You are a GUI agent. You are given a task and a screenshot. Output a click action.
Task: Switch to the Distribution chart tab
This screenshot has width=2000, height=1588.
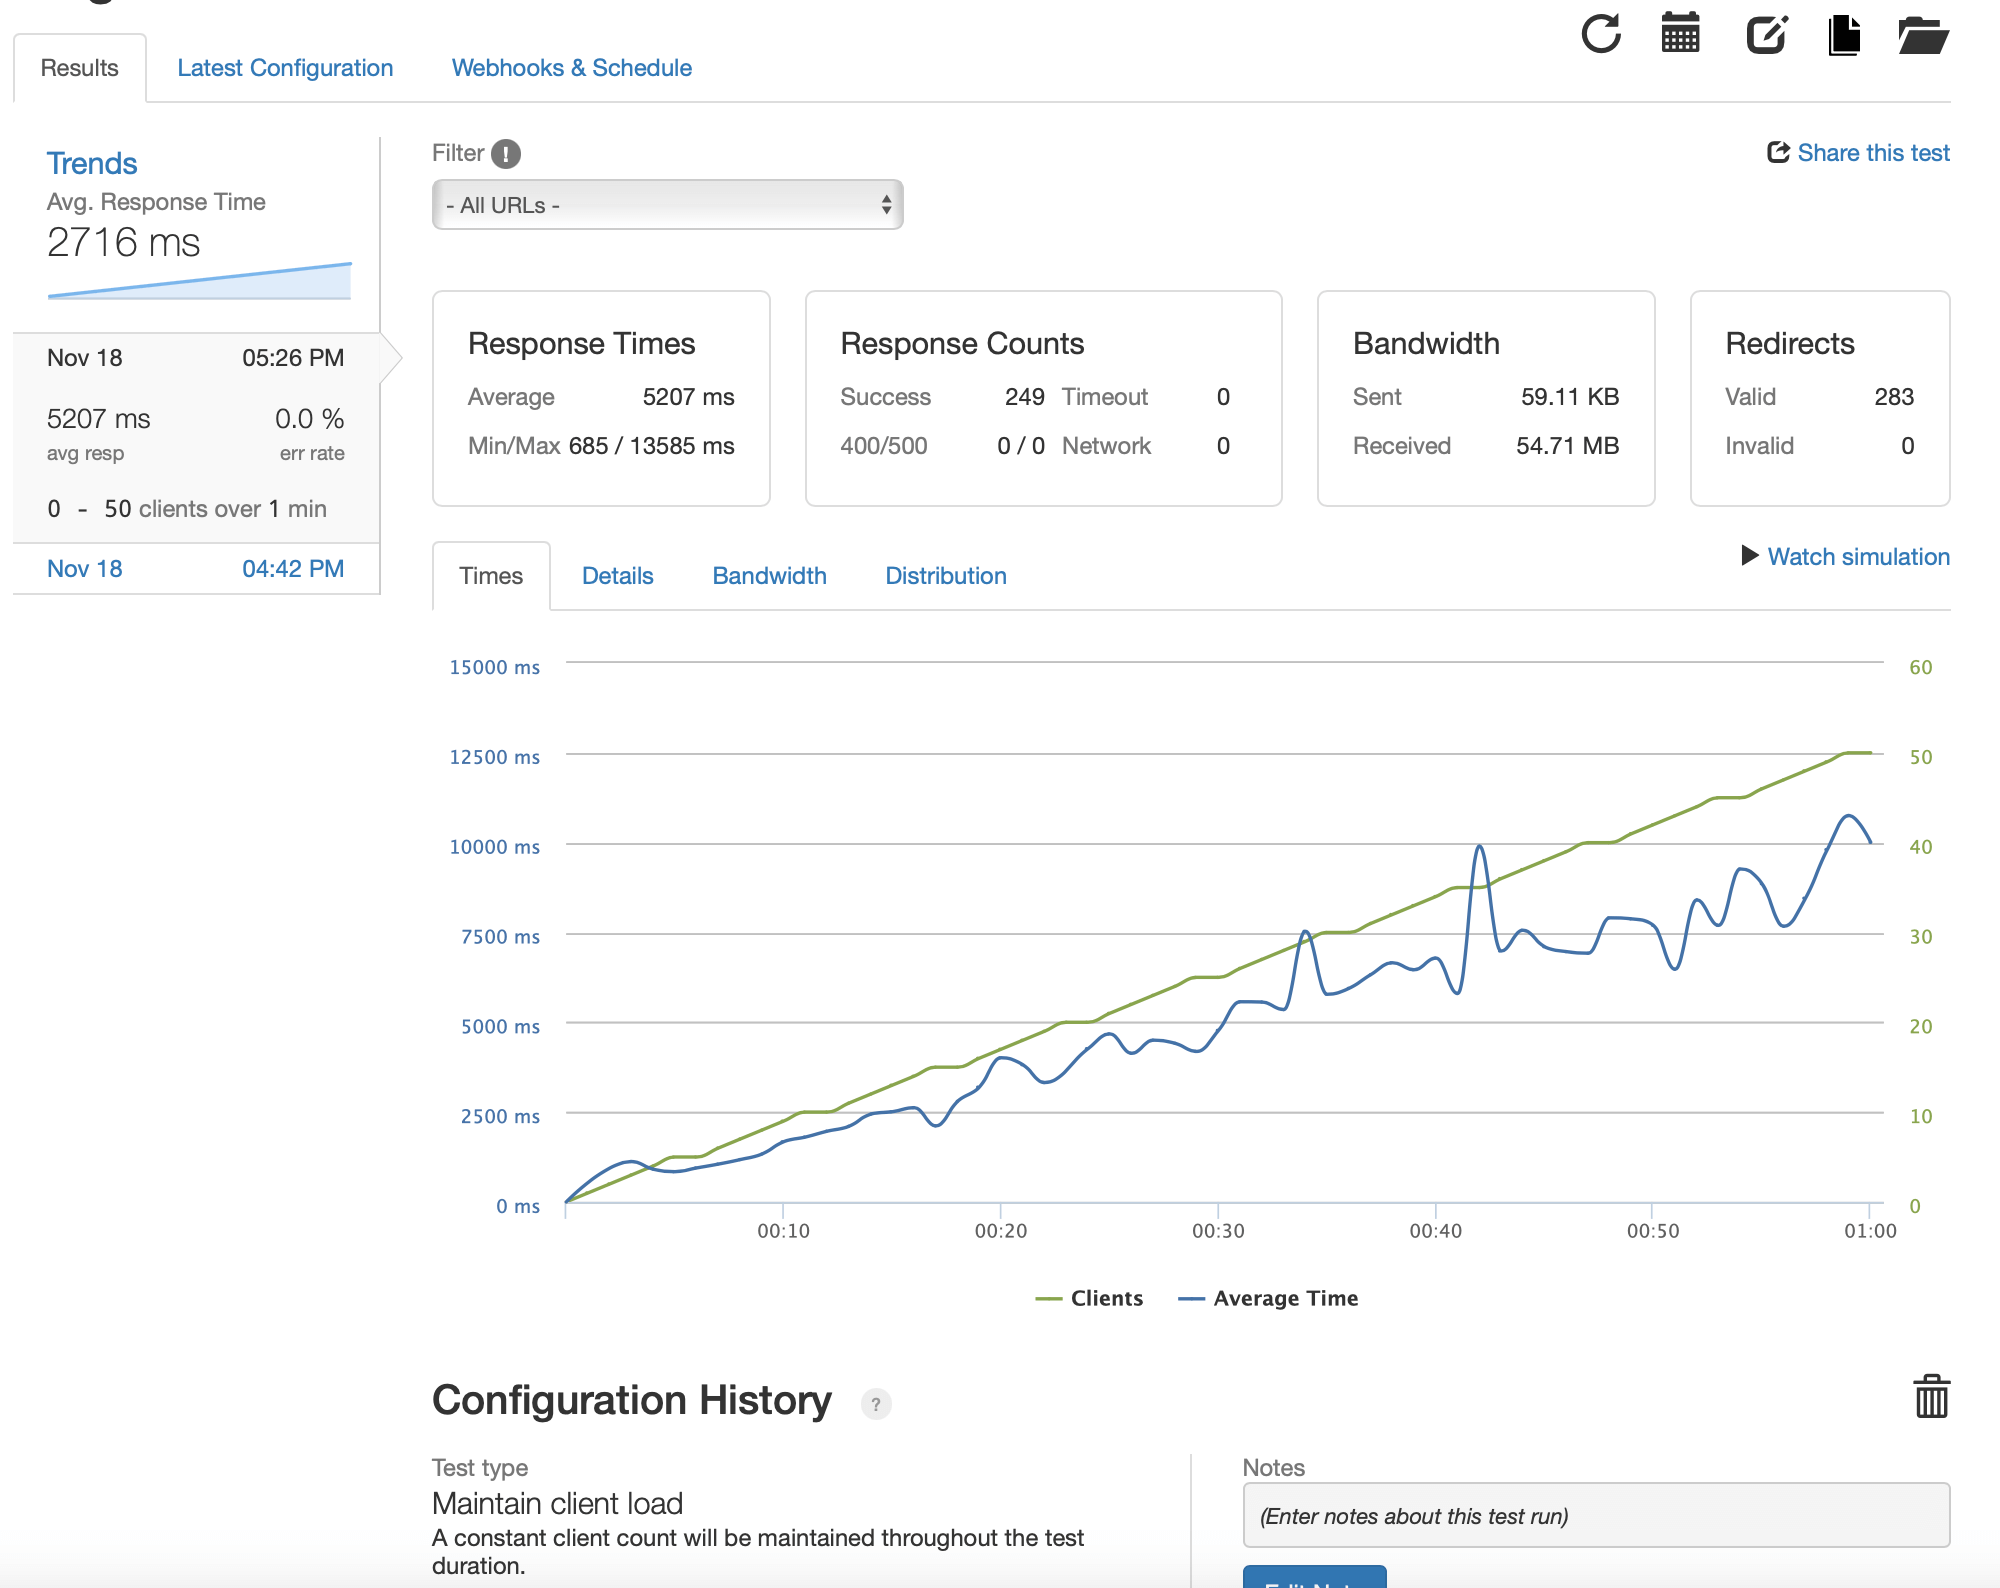point(945,576)
